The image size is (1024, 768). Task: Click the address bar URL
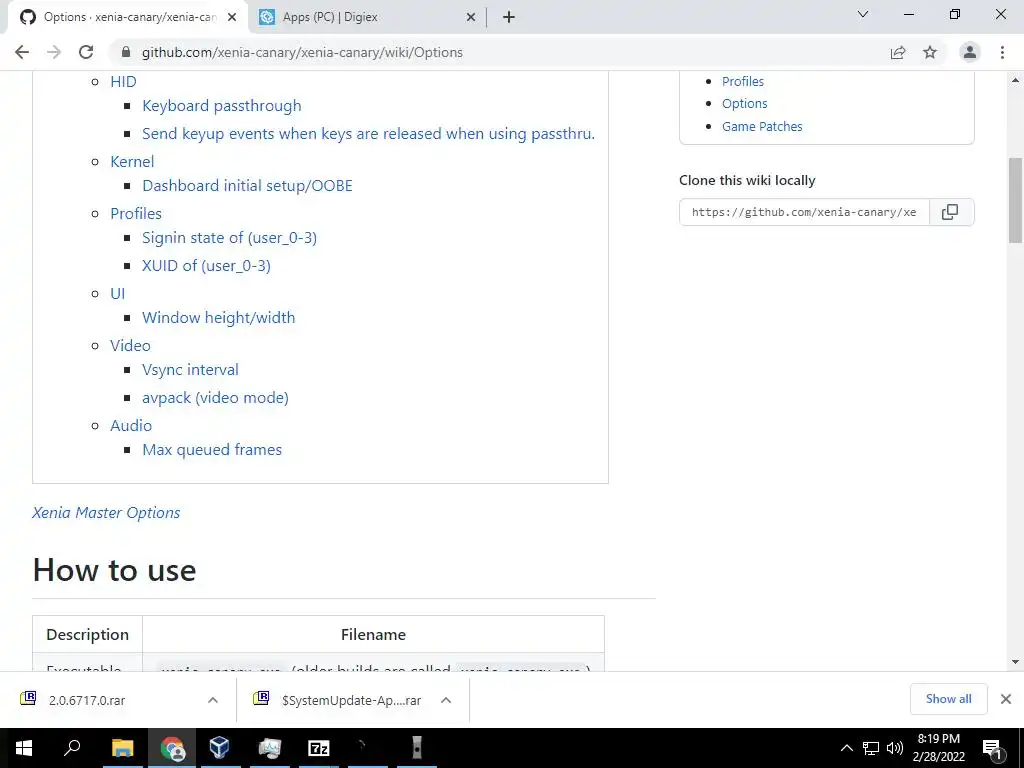coord(302,52)
